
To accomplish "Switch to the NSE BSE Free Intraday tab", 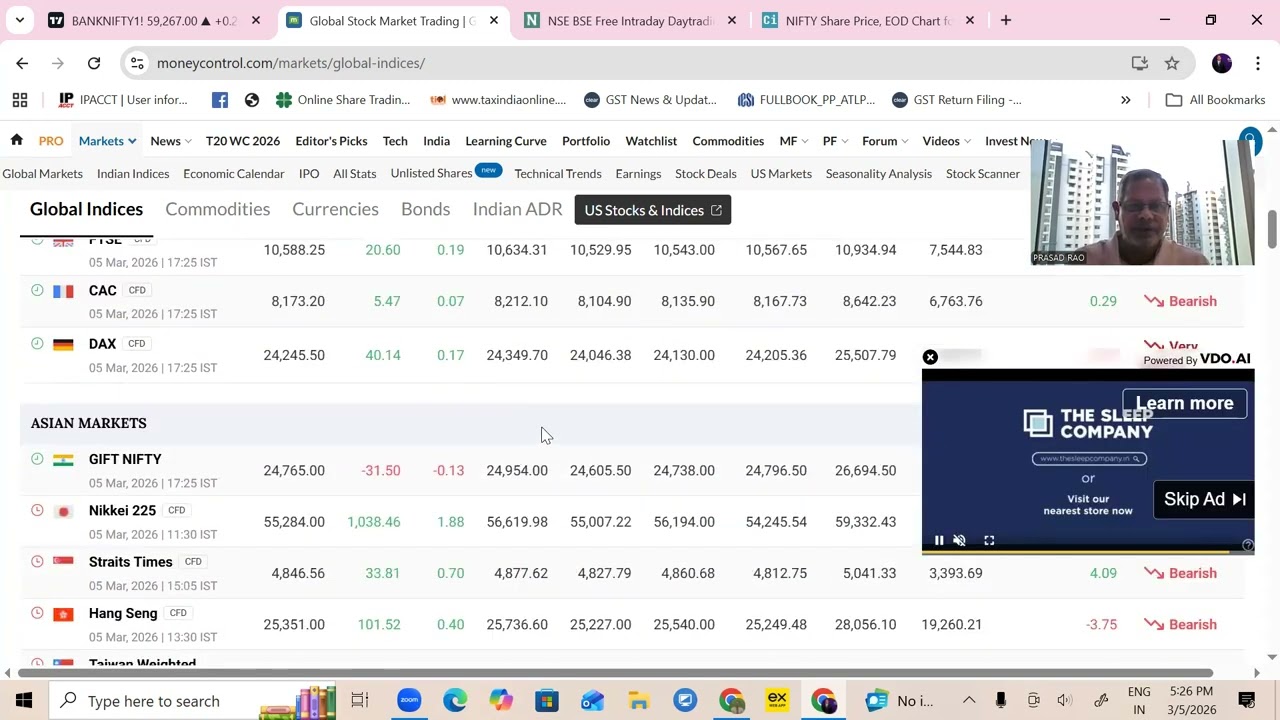I will click(x=631, y=20).
